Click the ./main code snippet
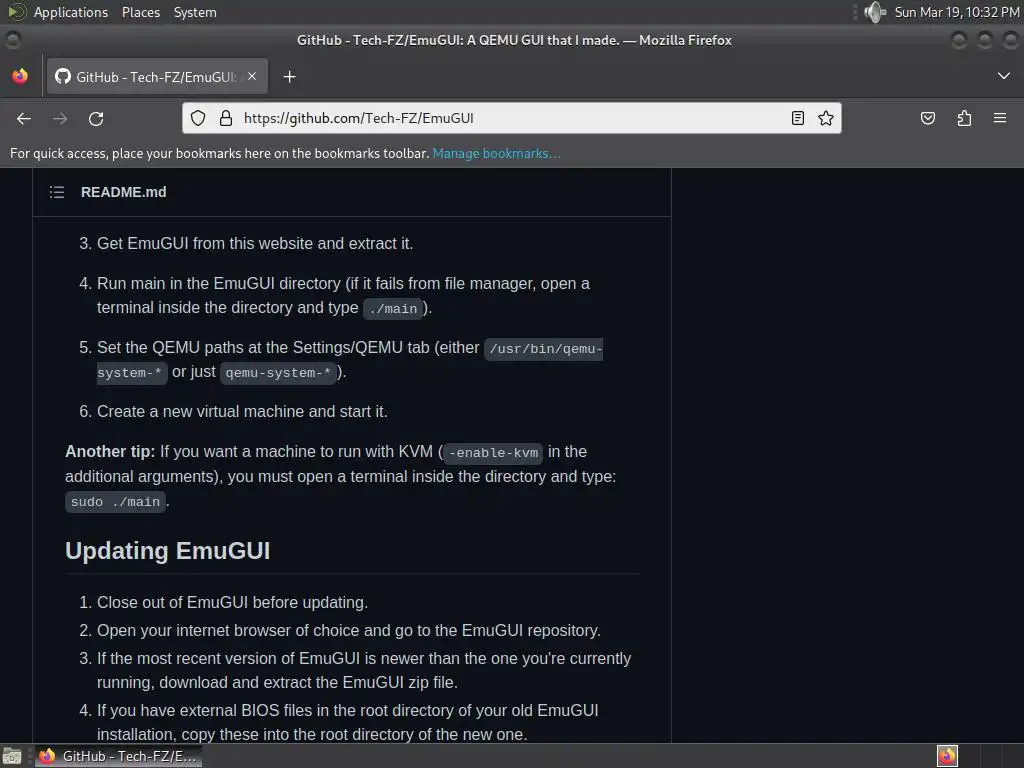This screenshot has height=768, width=1024. (x=392, y=308)
